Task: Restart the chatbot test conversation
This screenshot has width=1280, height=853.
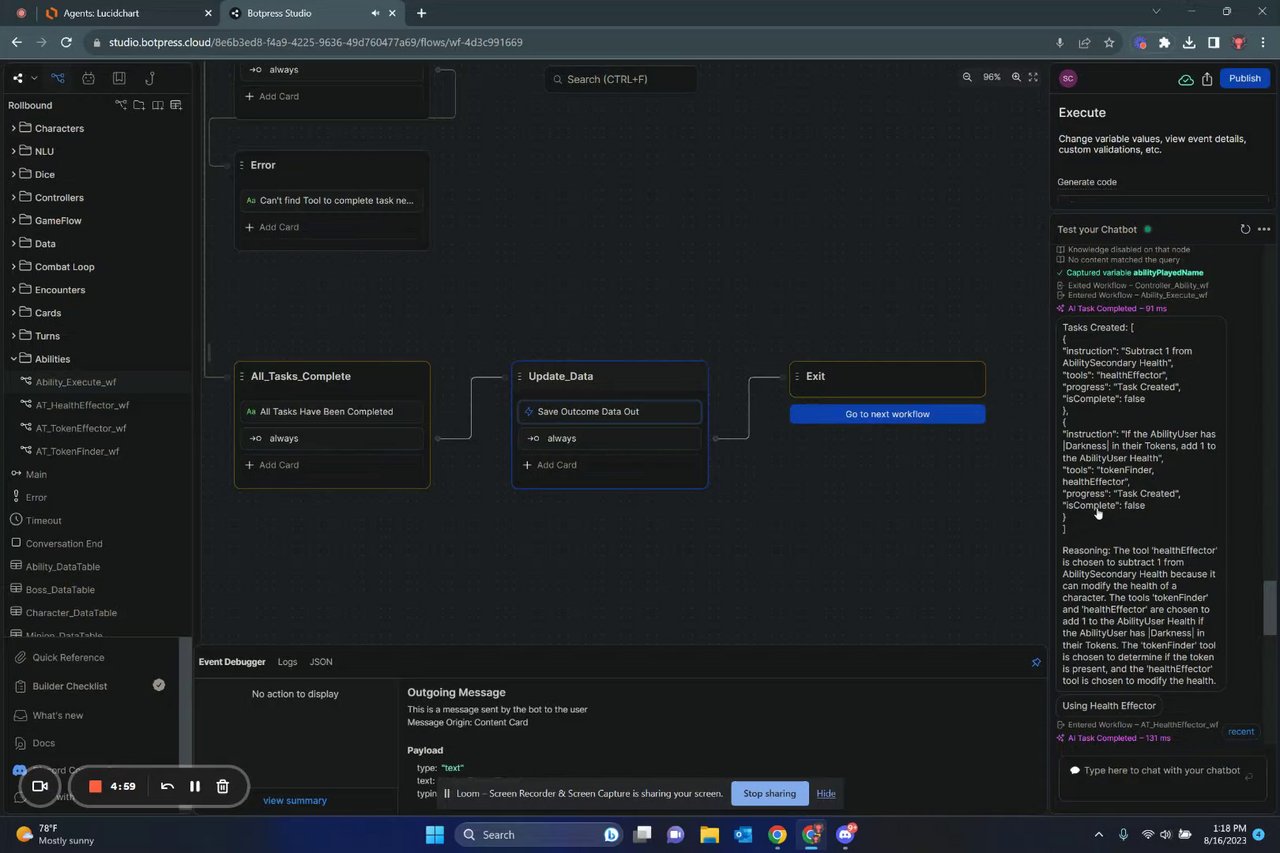Action: (x=1245, y=229)
